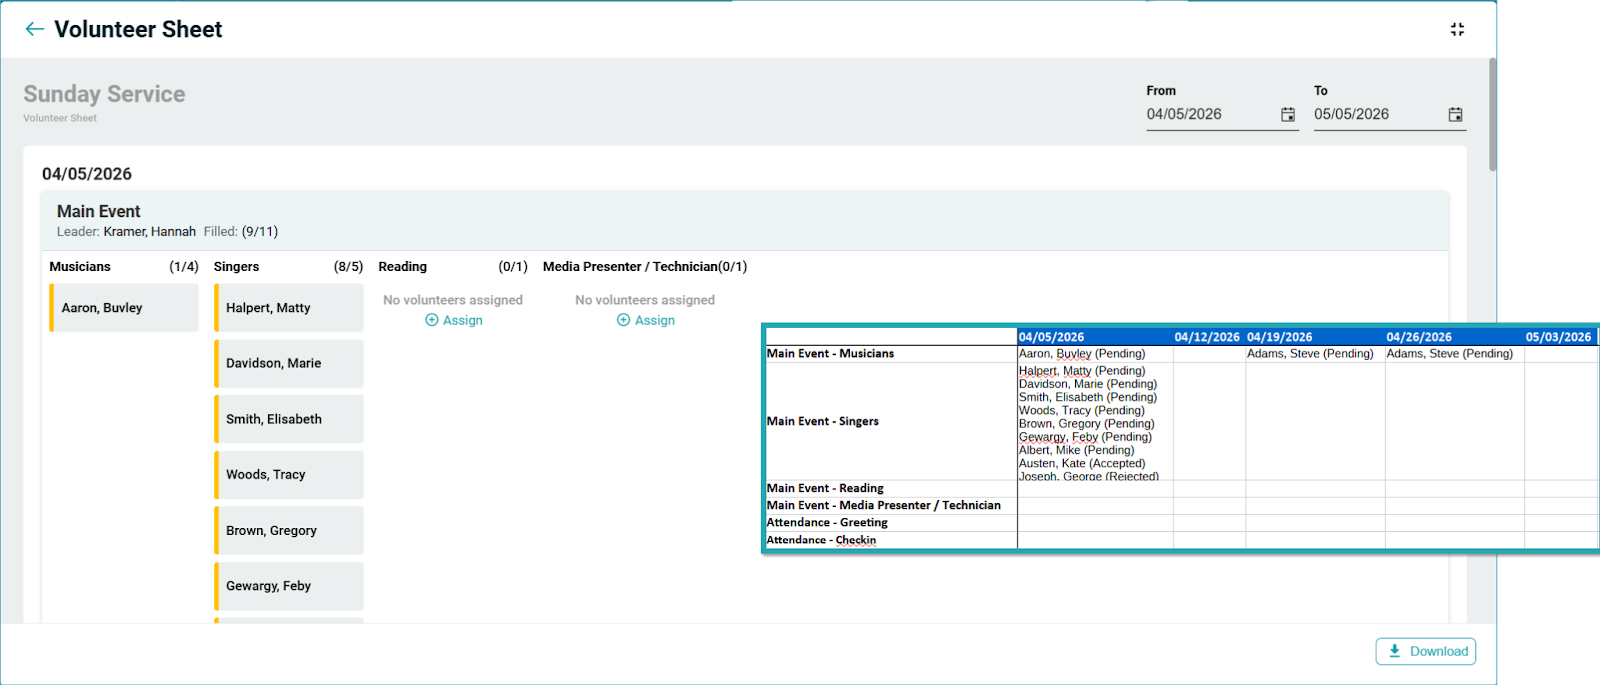
Task: Select singer Halpert, Matty card
Action: pyautogui.click(x=289, y=308)
